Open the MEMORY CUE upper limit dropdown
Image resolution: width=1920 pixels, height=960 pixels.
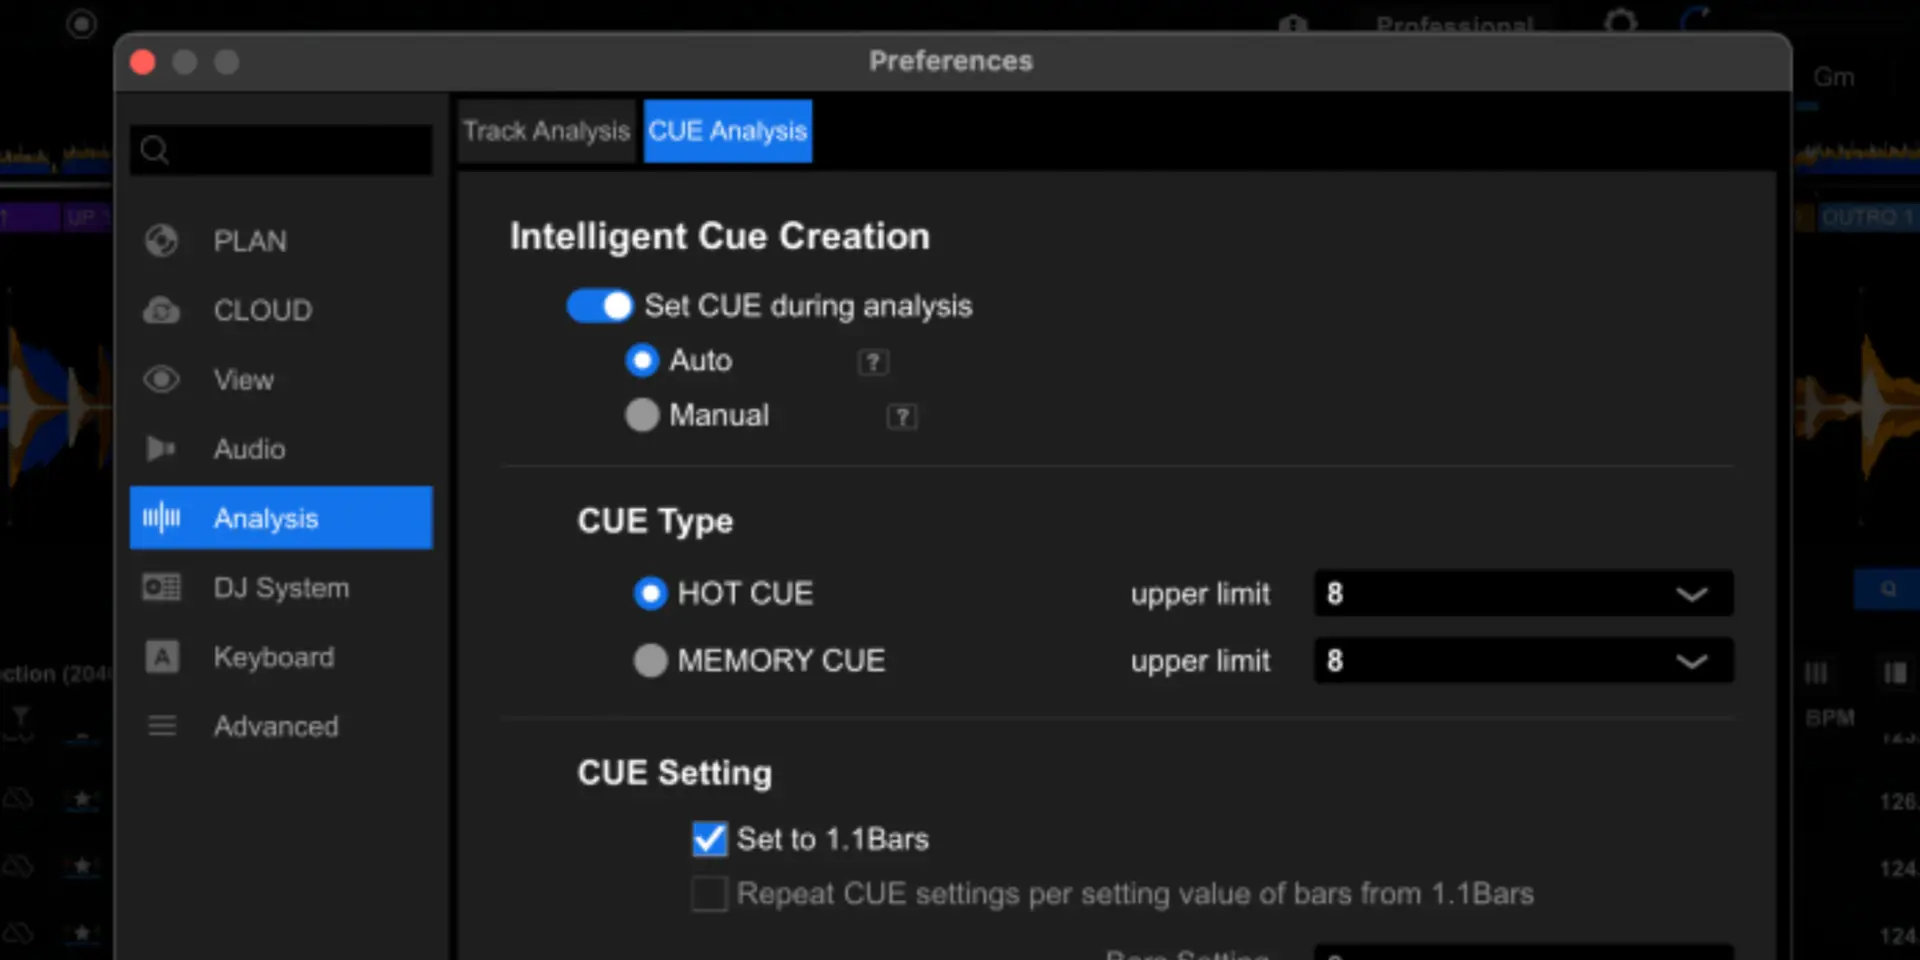(1524, 661)
